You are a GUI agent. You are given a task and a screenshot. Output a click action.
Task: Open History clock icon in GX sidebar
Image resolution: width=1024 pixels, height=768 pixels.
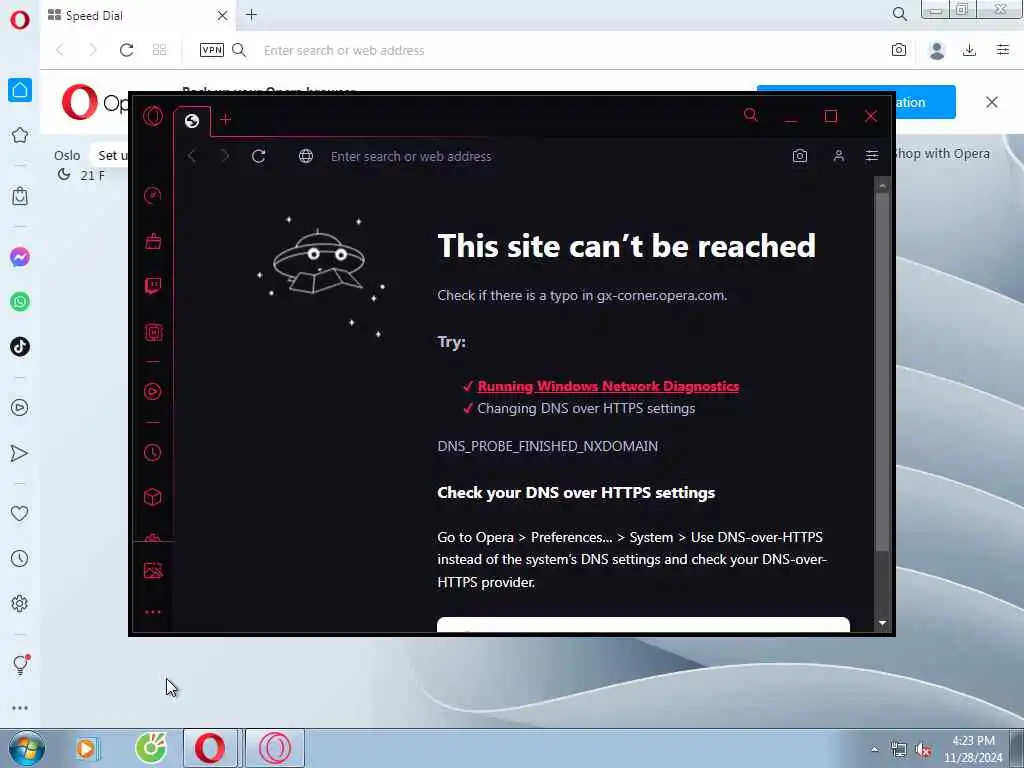[x=152, y=452]
